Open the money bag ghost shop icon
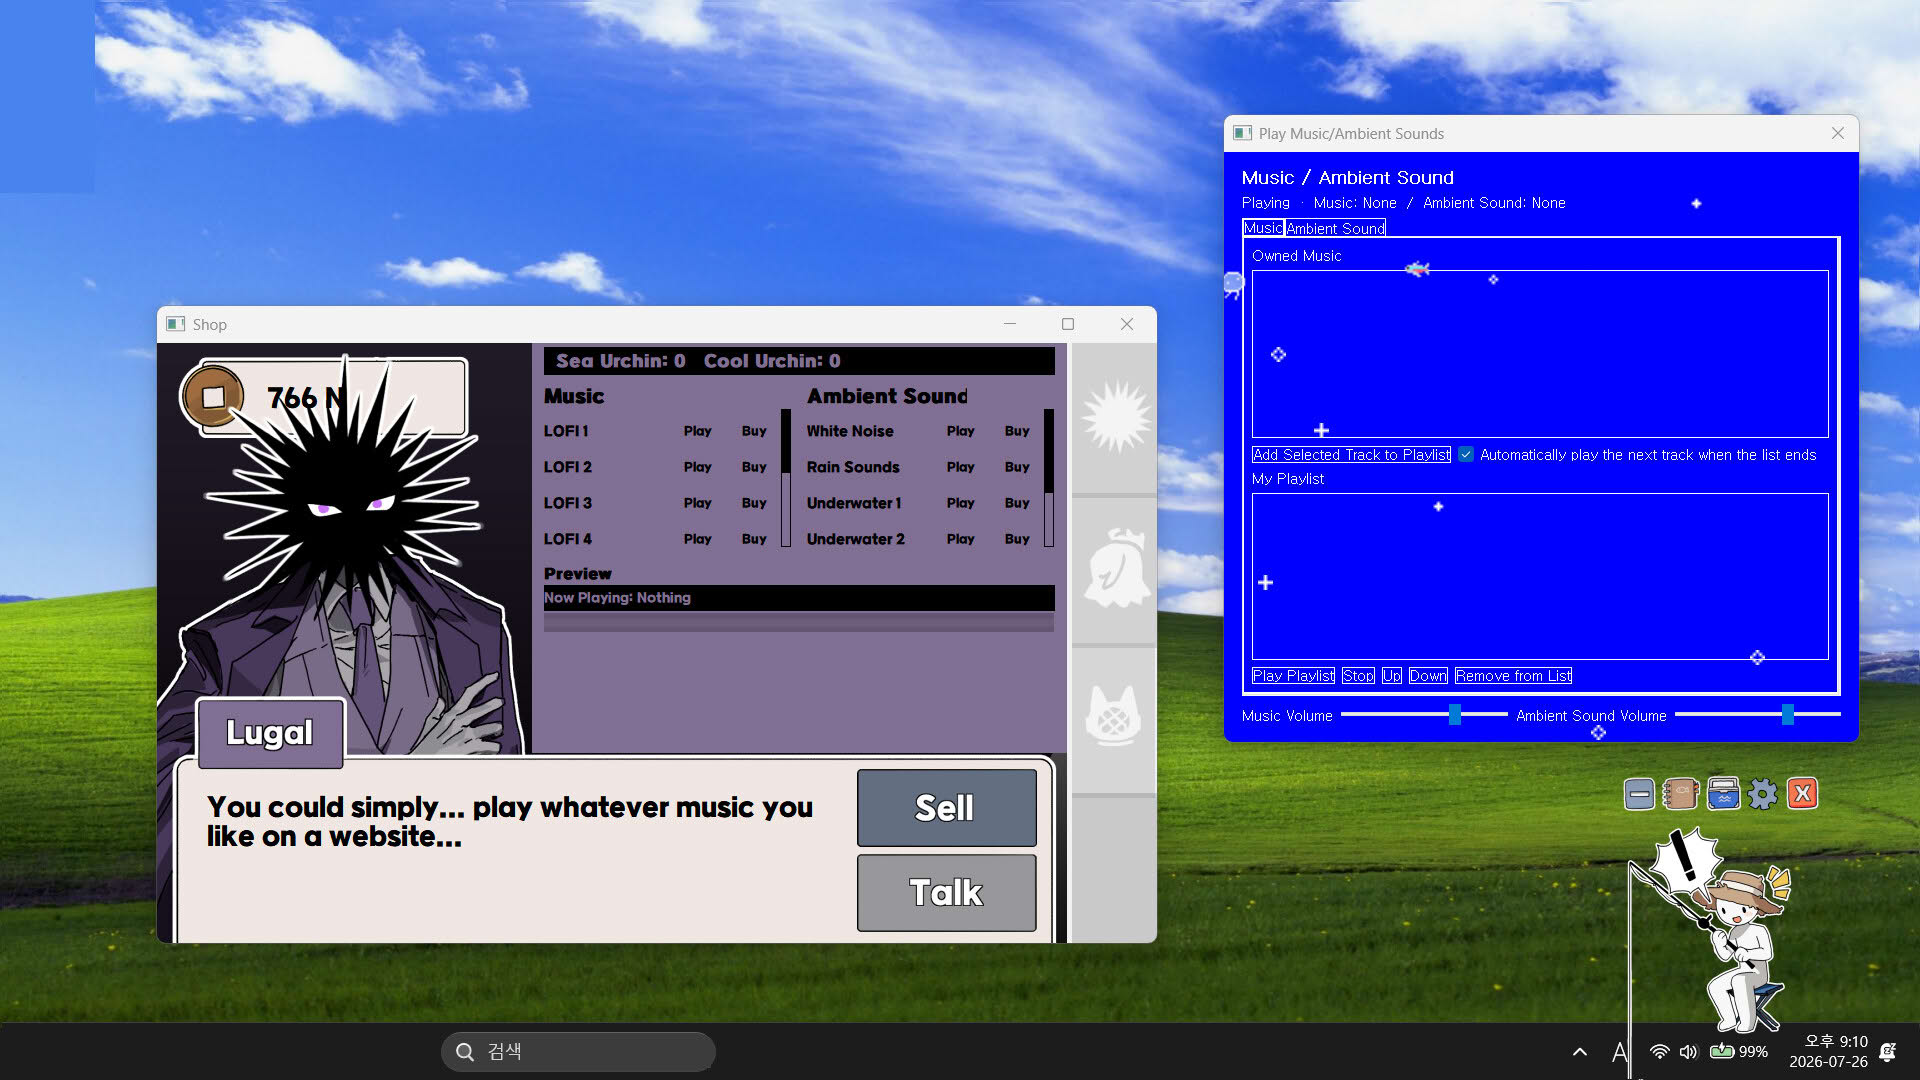The height and width of the screenshot is (1080, 1920). click(x=1116, y=568)
